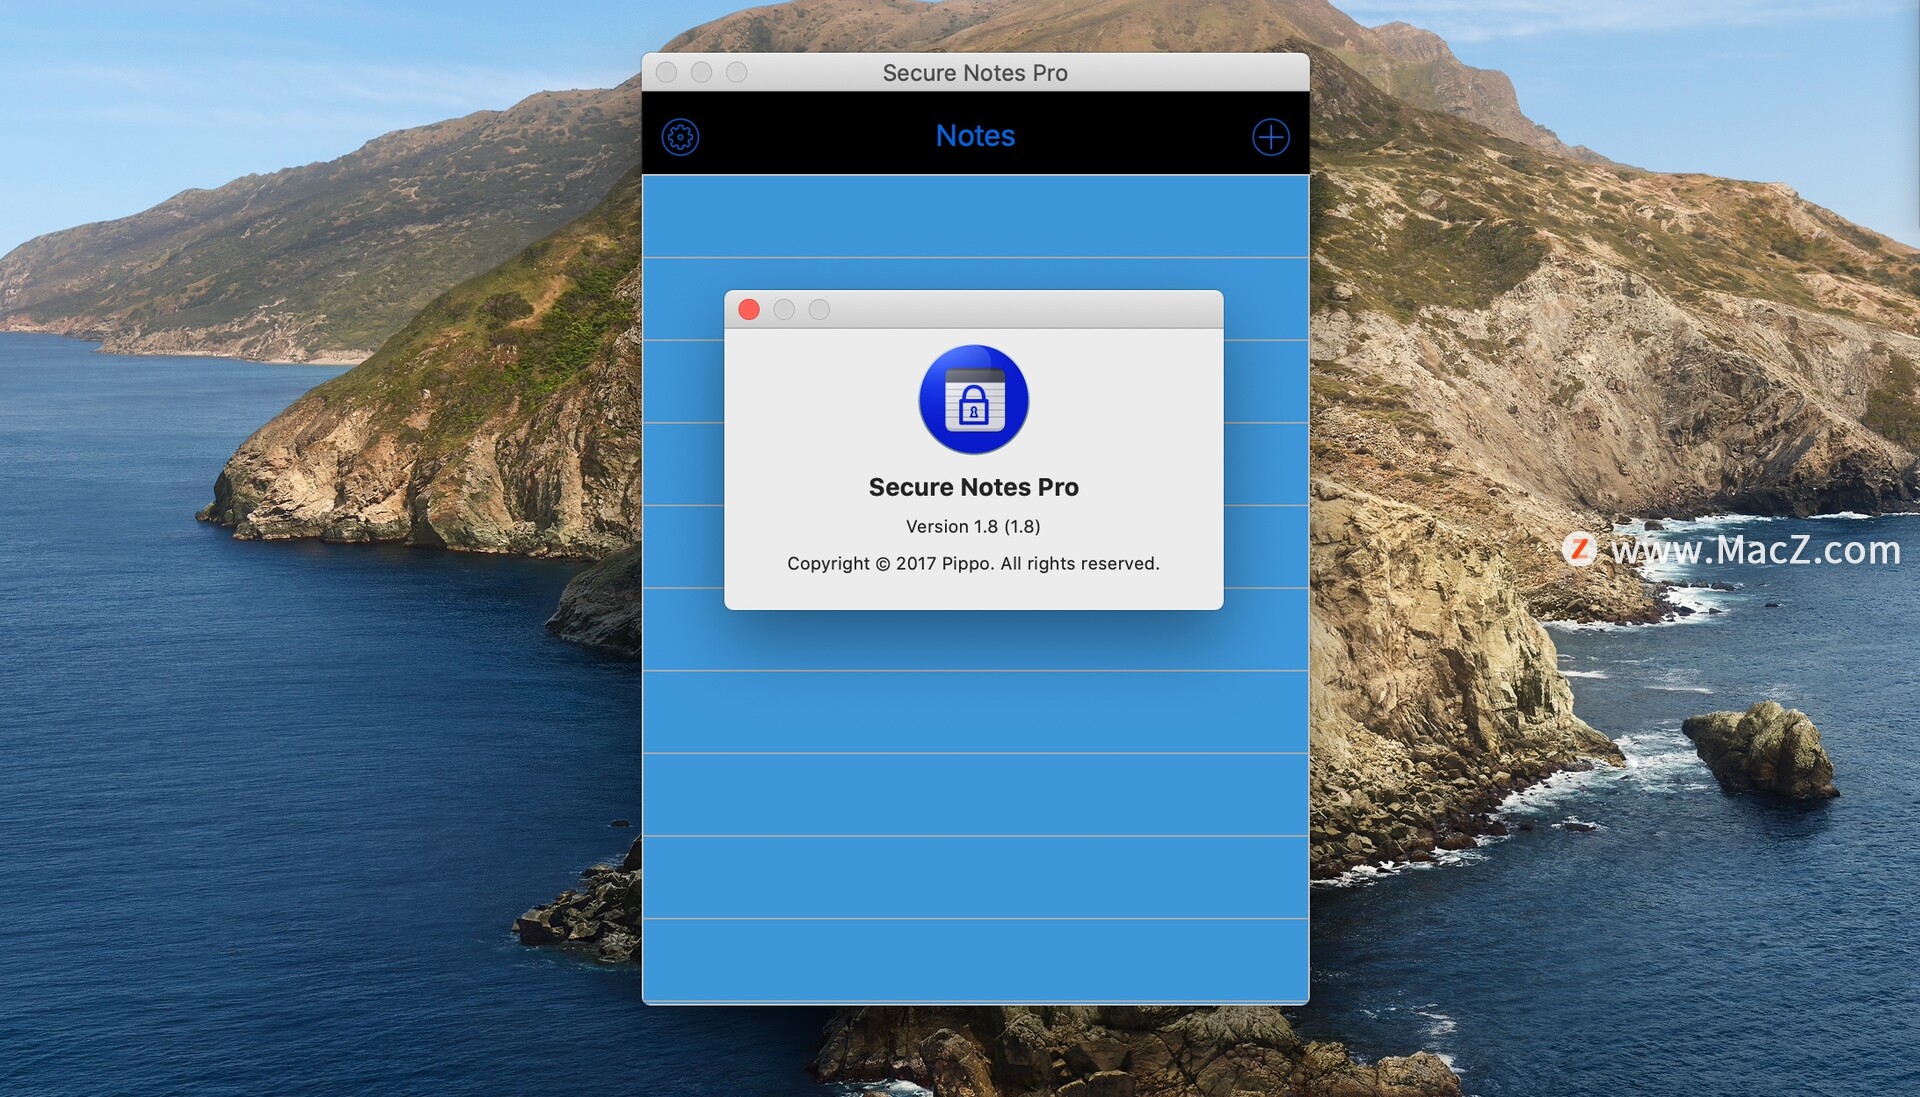1920x1097 pixels.
Task: Click the Secure Notes Pro lock app icon
Action: click(x=973, y=399)
